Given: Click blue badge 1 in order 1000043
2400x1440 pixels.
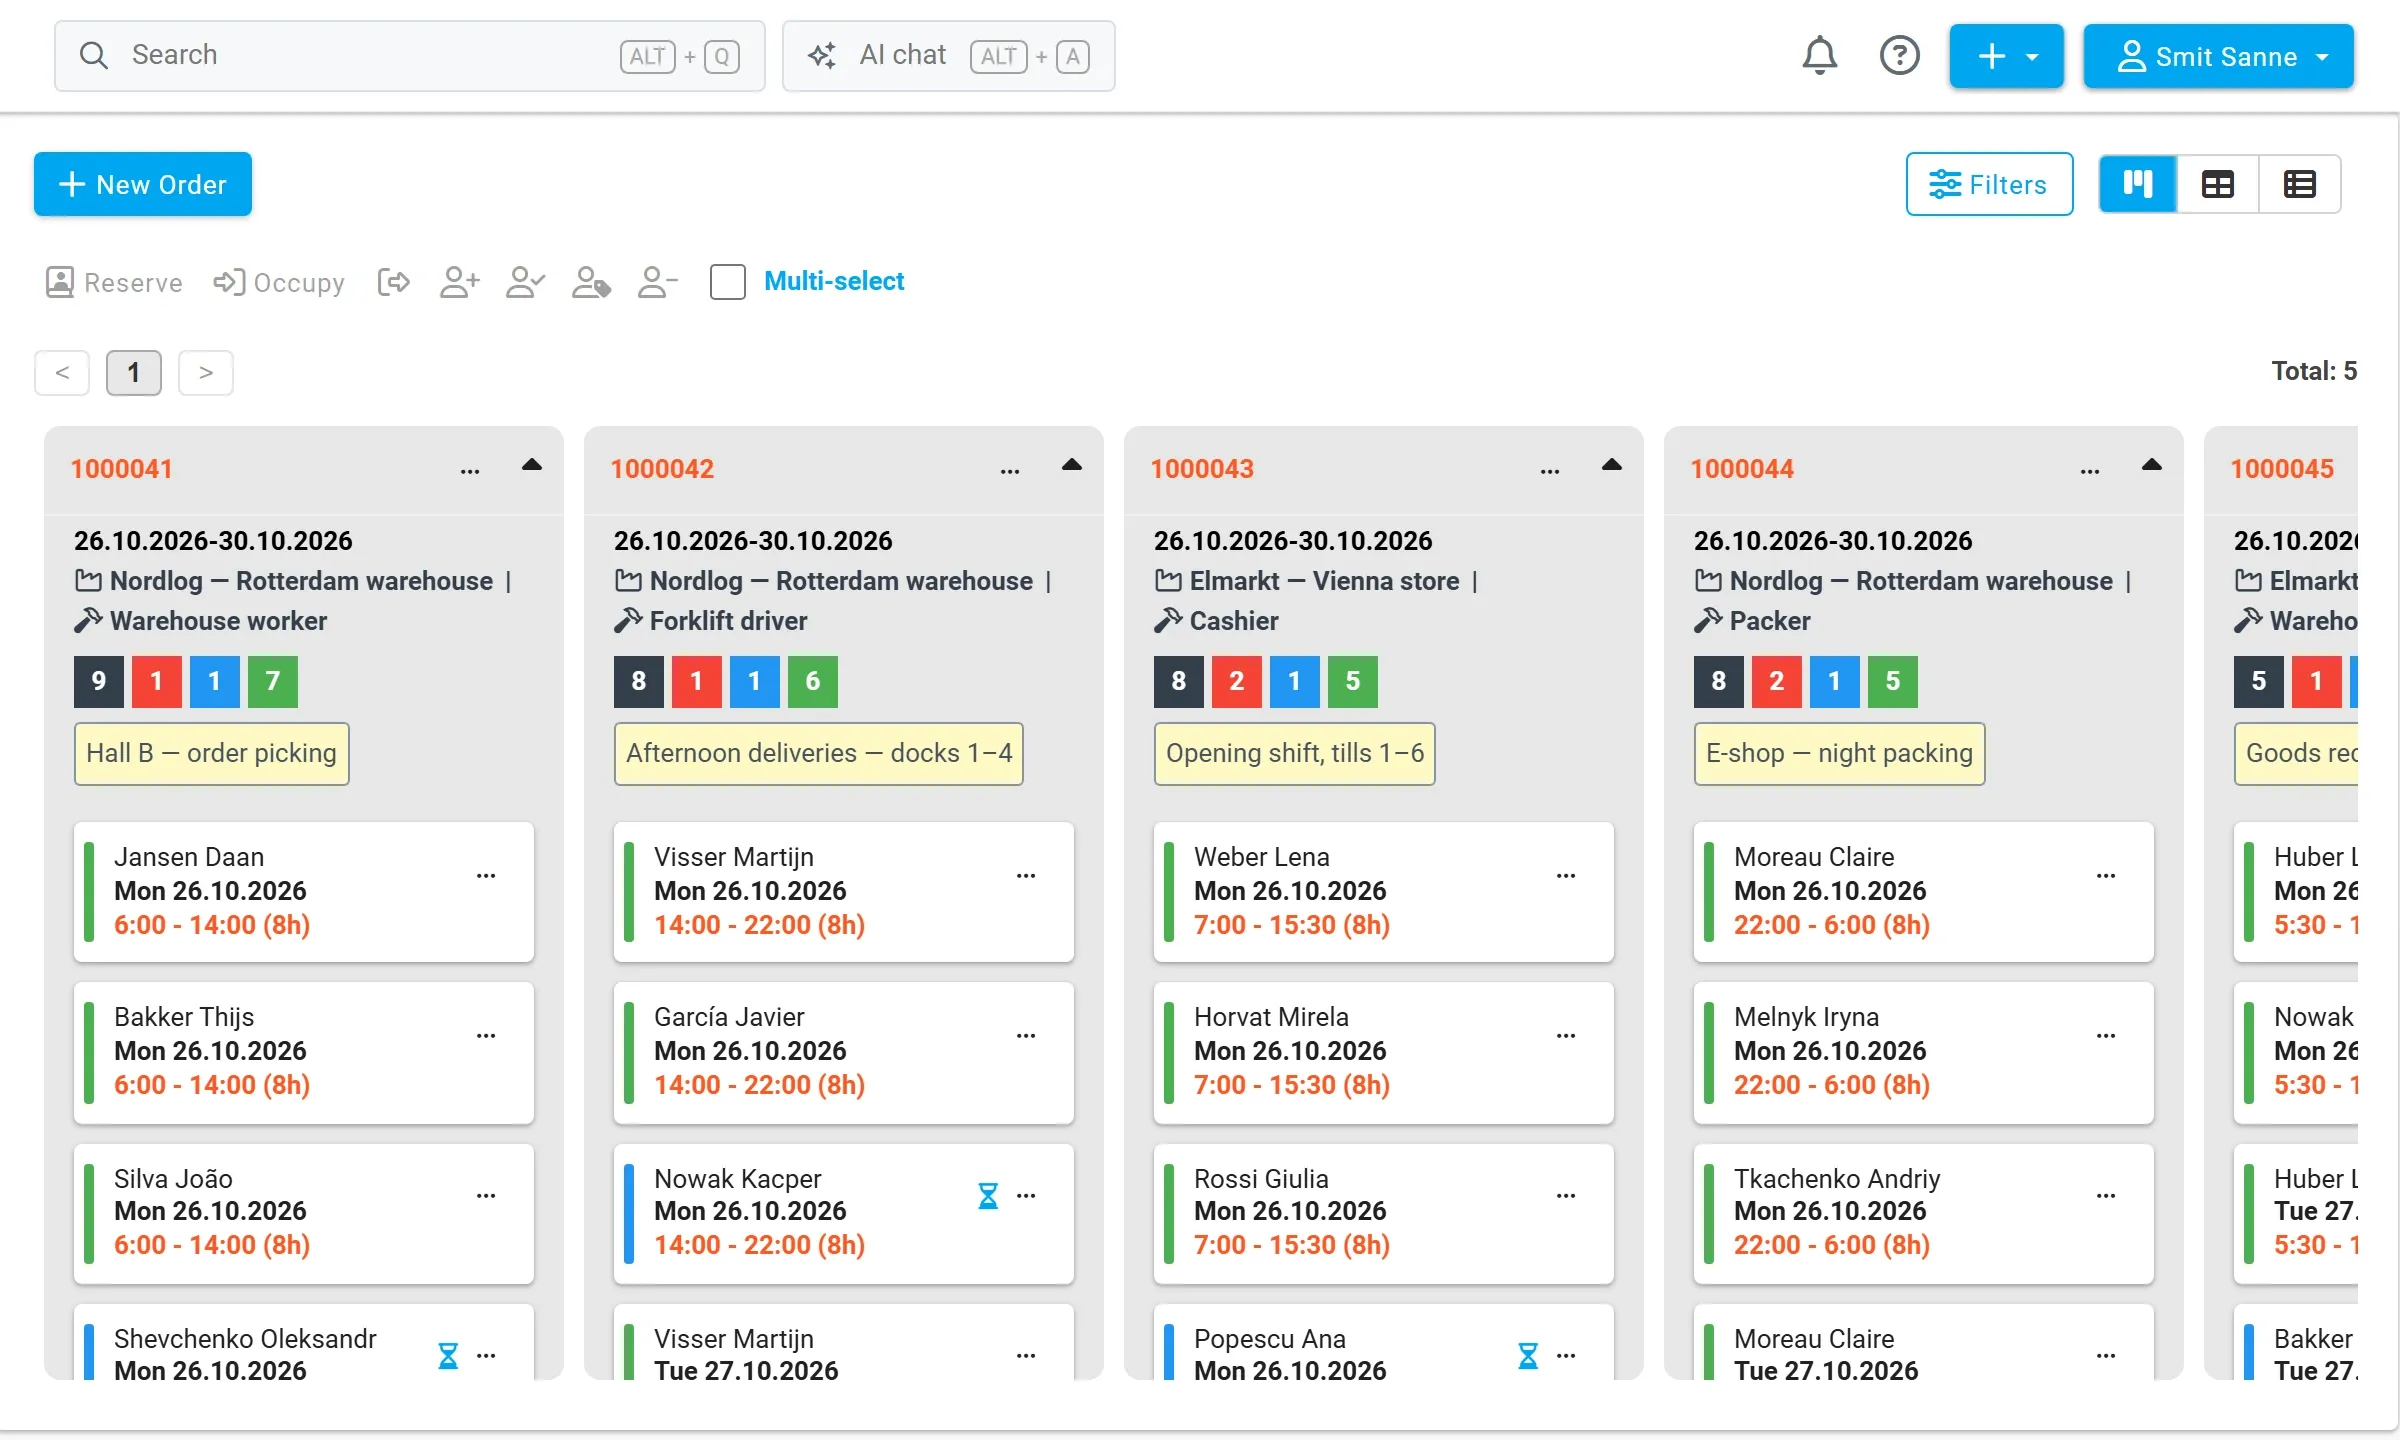Looking at the screenshot, I should (1294, 681).
